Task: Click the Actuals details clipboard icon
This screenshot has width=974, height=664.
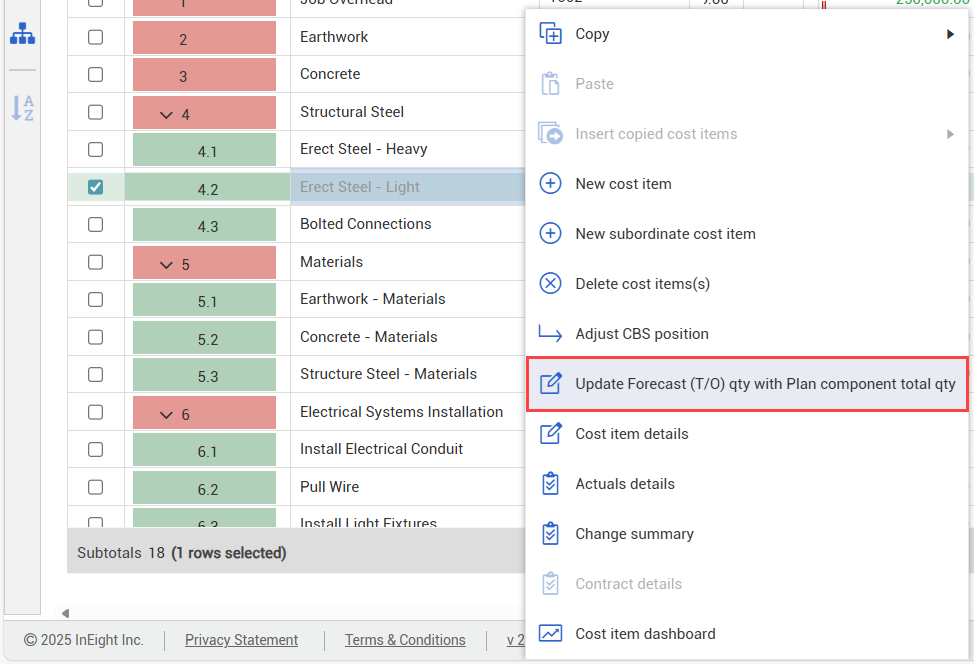Action: 550,484
